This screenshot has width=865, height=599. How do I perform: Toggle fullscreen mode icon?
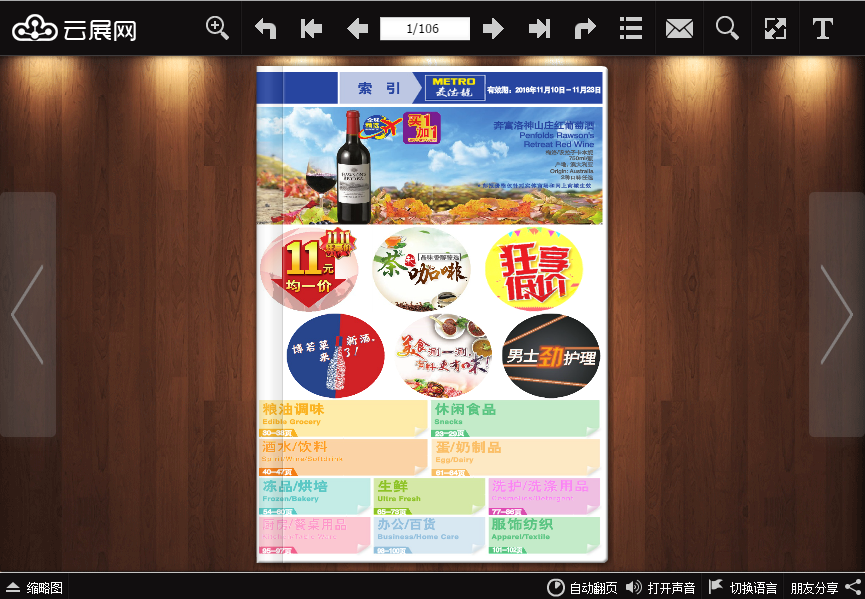[x=775, y=28]
